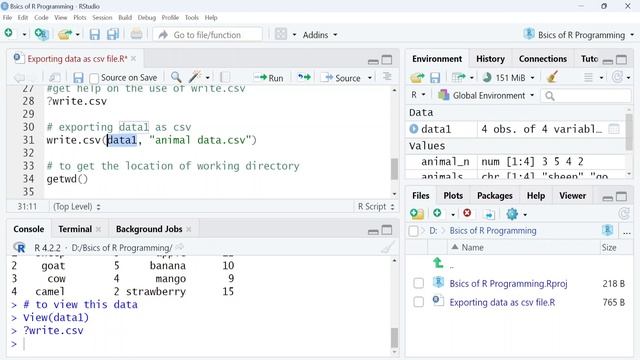Load workspace icon in Environment pane
This screenshot has width=640, height=360.
[x=417, y=77]
